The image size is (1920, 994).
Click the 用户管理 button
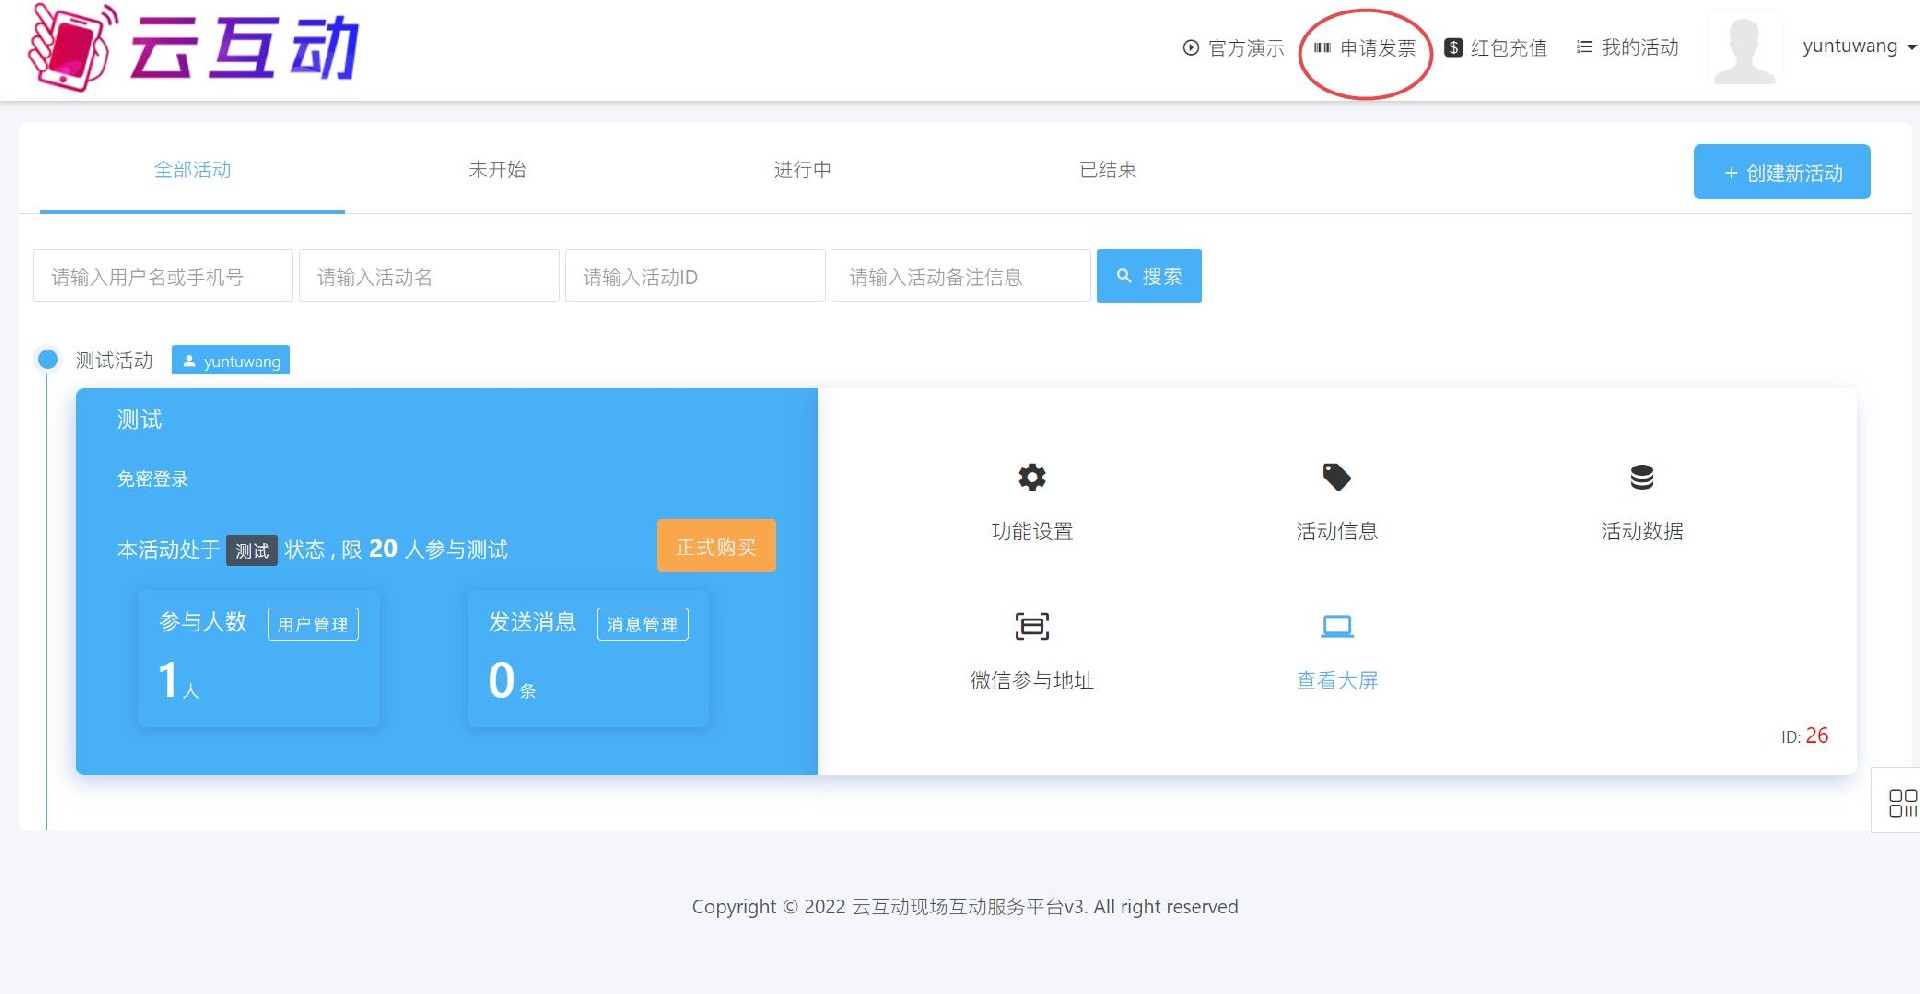click(x=313, y=624)
